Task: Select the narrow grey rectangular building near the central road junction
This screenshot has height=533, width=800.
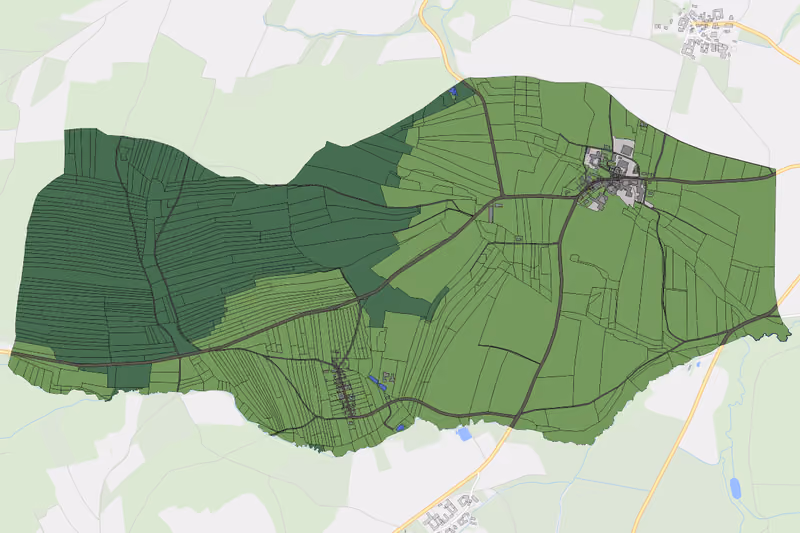Action: coord(491,213)
